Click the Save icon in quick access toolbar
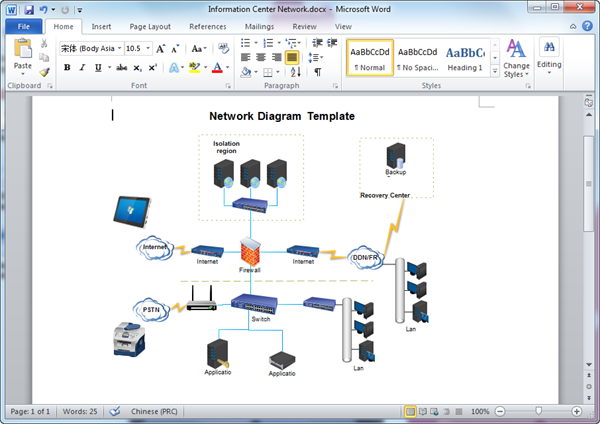 tap(29, 10)
